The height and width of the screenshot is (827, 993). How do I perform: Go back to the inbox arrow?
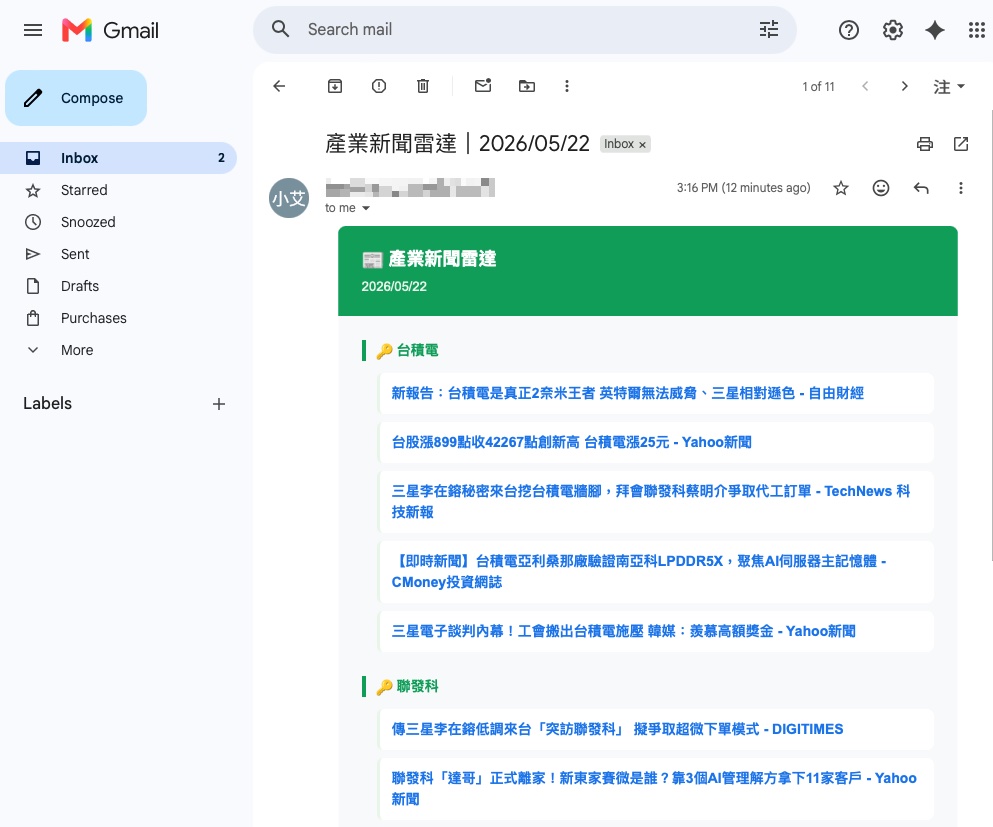coord(279,86)
